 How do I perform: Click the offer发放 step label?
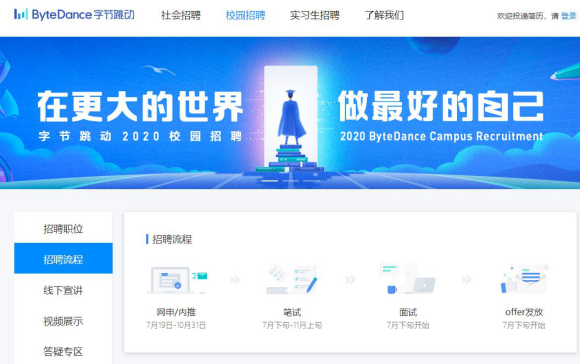click(x=524, y=312)
